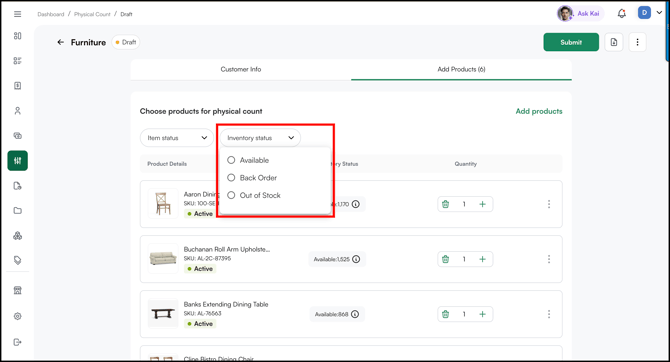
Task: Open the hamburger menu icon
Action: point(18,14)
